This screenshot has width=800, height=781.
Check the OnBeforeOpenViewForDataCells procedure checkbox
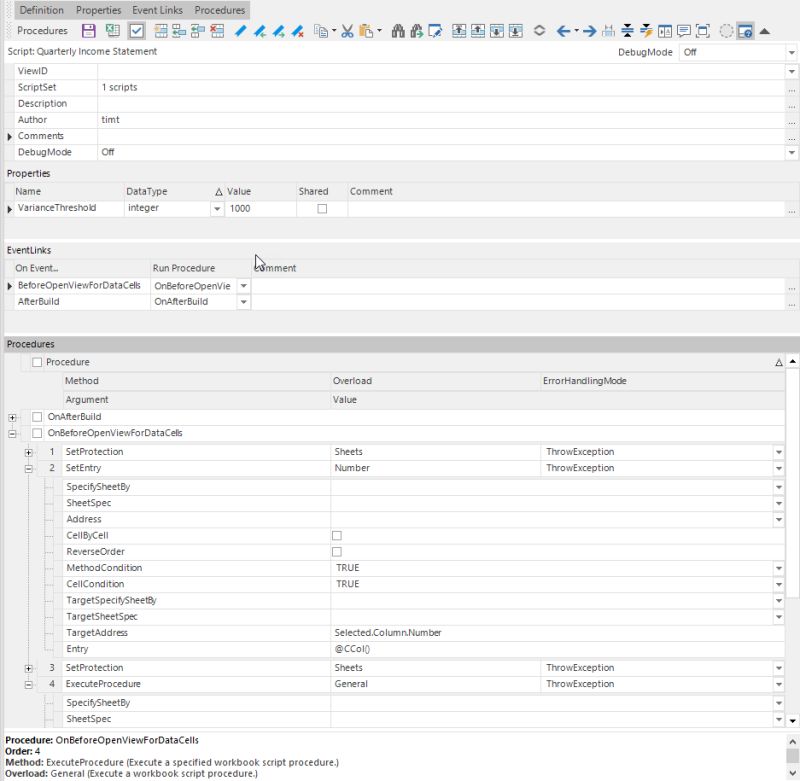tap(37, 433)
